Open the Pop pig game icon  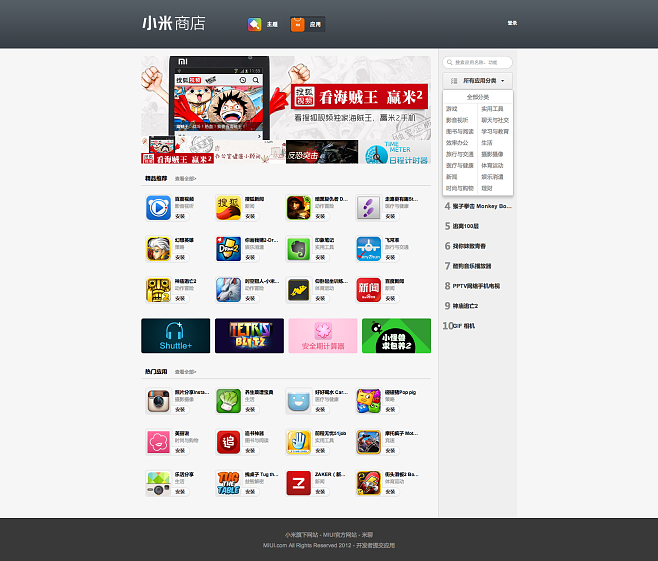point(368,401)
